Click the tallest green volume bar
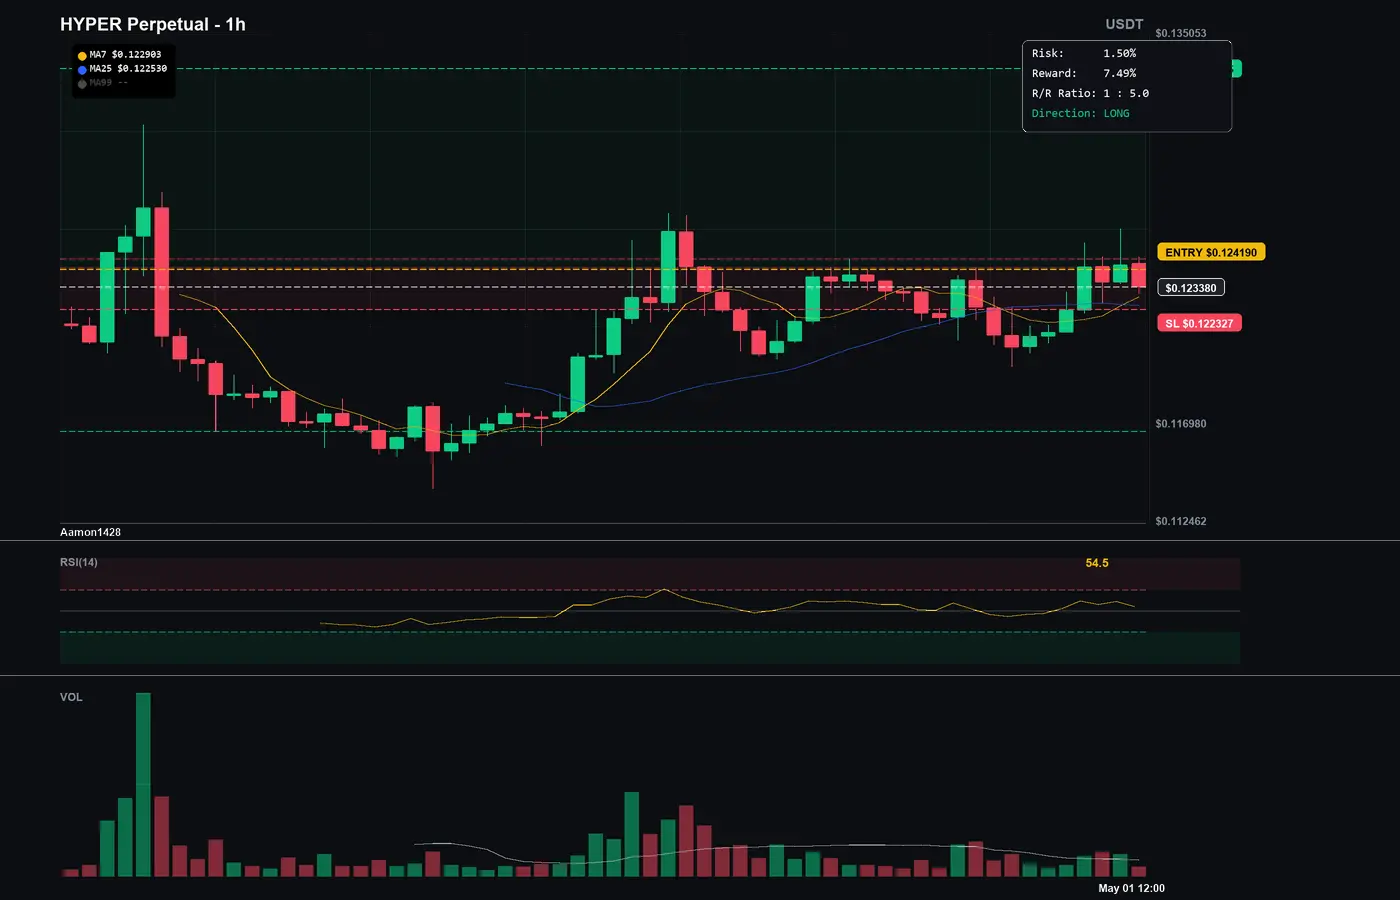The width and height of the screenshot is (1400, 900). click(x=143, y=785)
